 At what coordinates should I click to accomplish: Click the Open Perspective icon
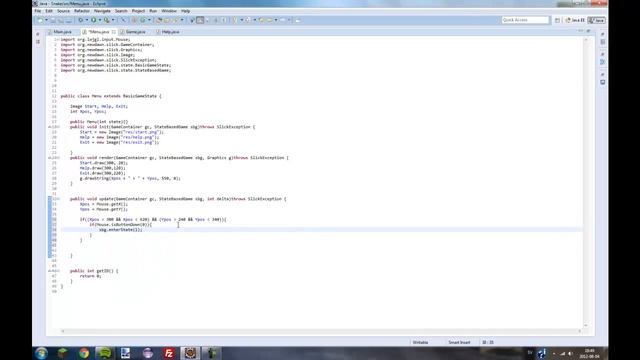click(x=557, y=20)
